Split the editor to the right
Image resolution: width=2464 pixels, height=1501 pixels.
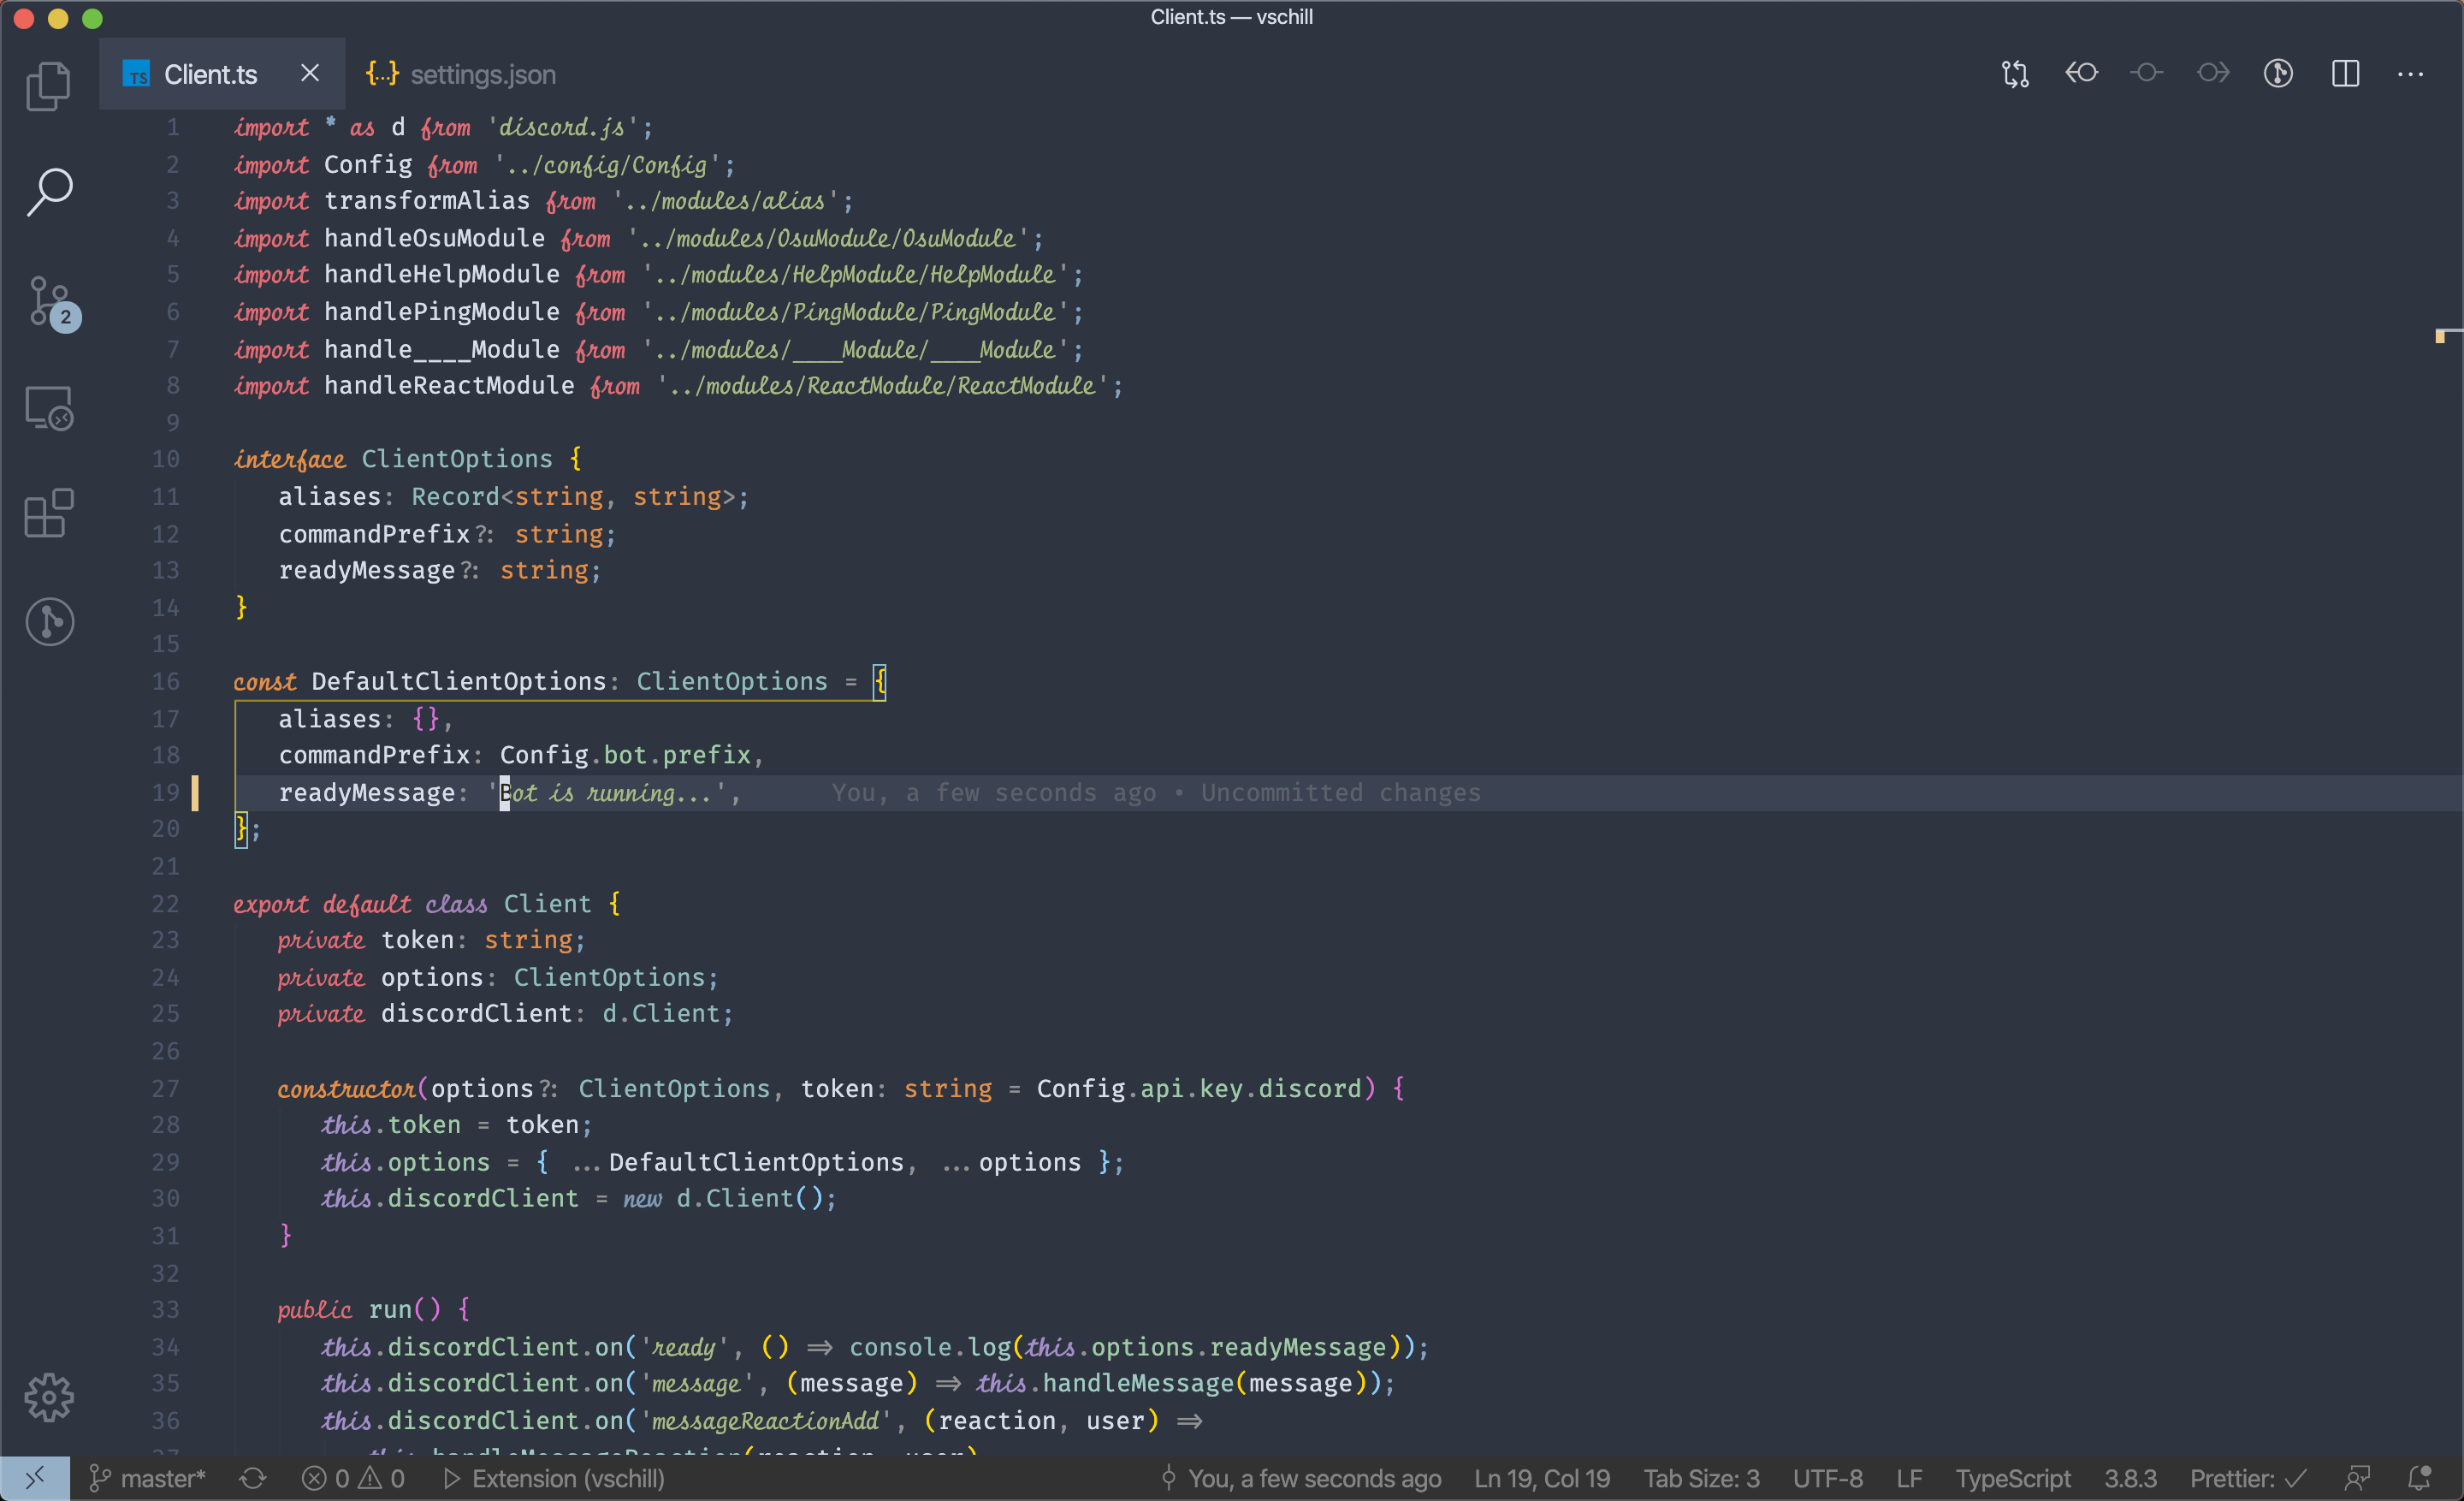(2345, 74)
